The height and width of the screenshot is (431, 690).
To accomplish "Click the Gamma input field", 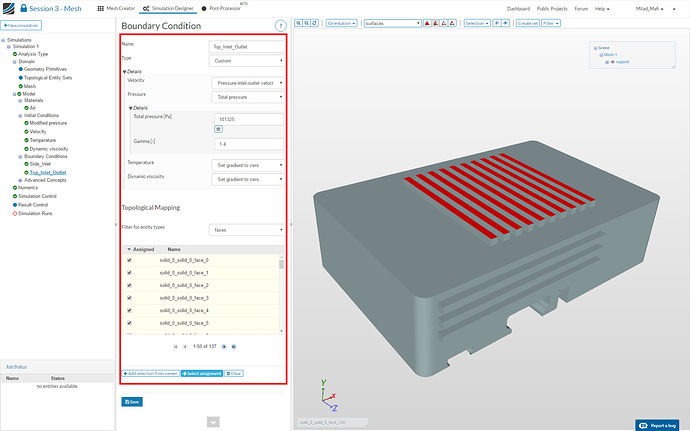I will pyautogui.click(x=248, y=144).
